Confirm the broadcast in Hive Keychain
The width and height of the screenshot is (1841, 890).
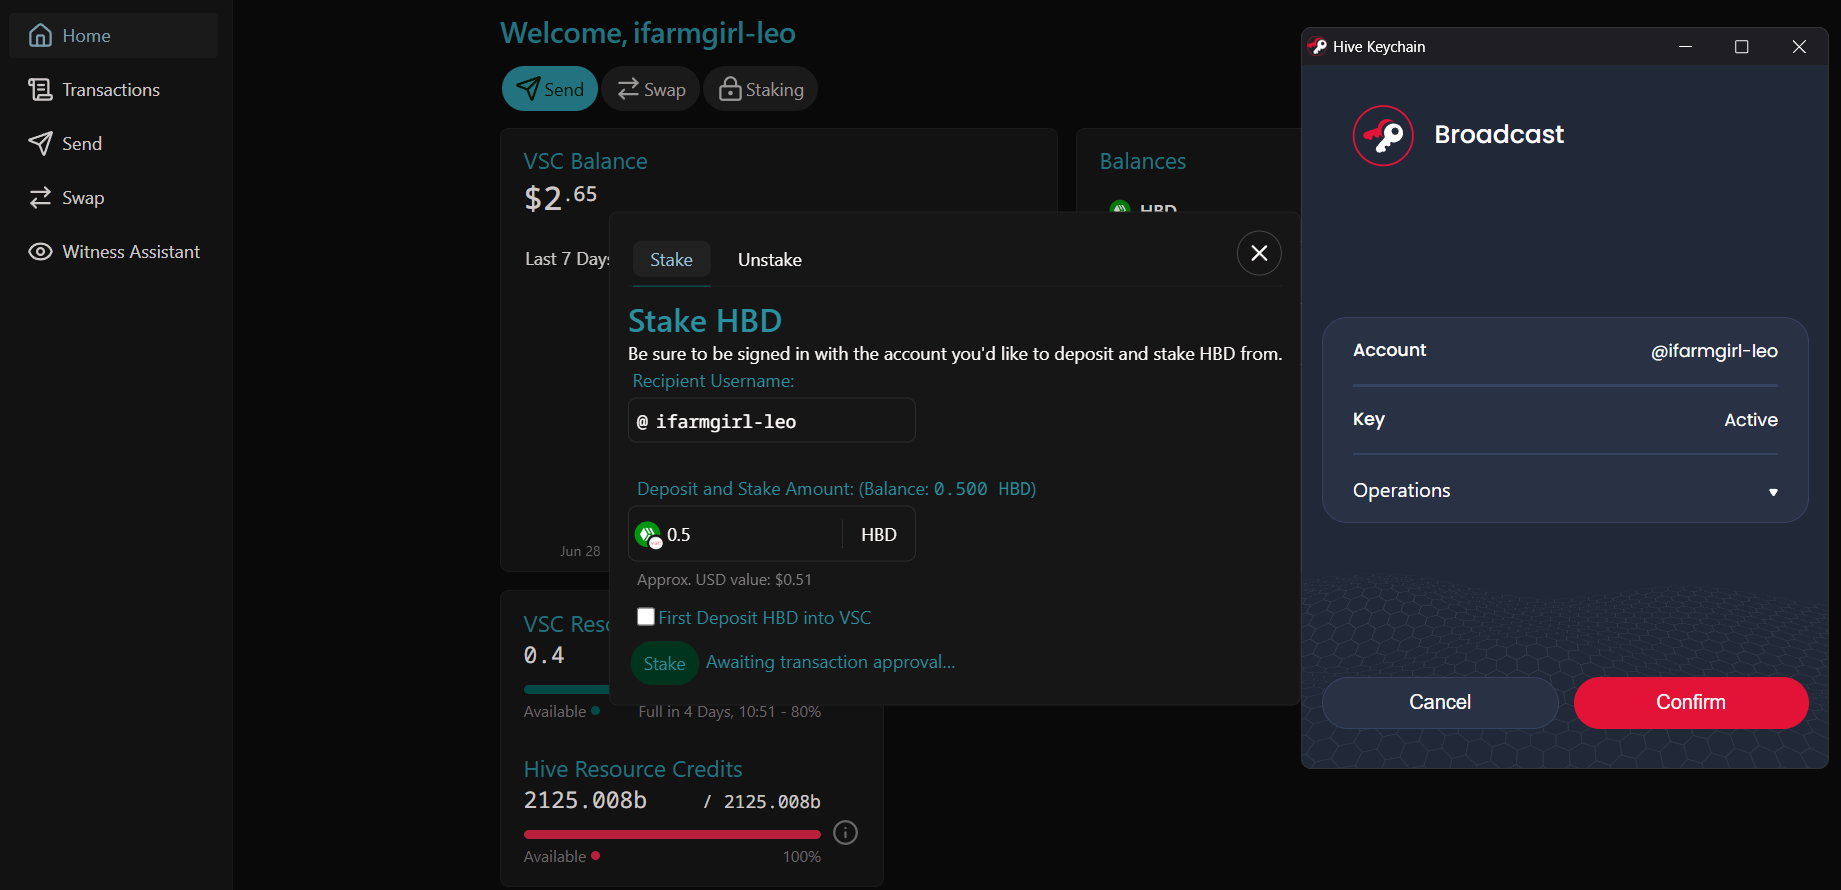pos(1691,702)
